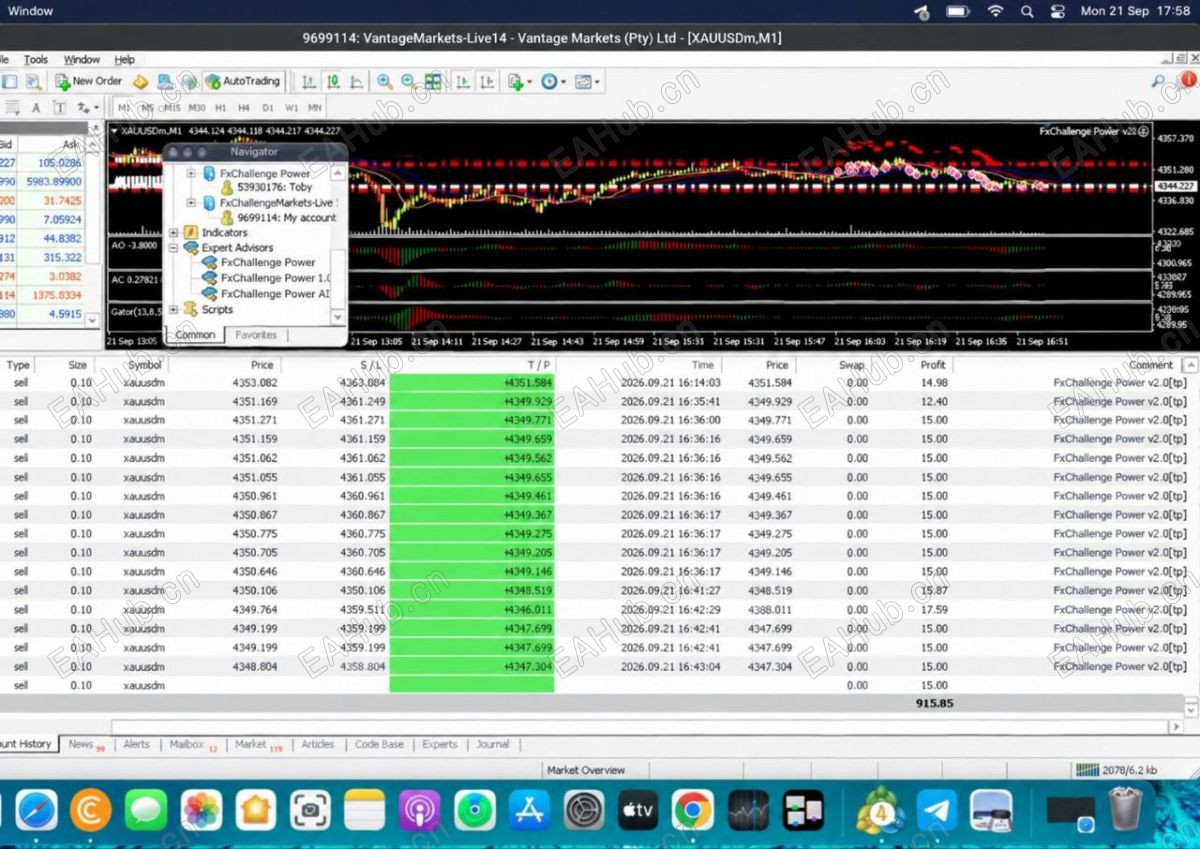Screen dimensions: 1200x849
Task: Open the Window menu in MetaTrader
Action: click(x=82, y=60)
